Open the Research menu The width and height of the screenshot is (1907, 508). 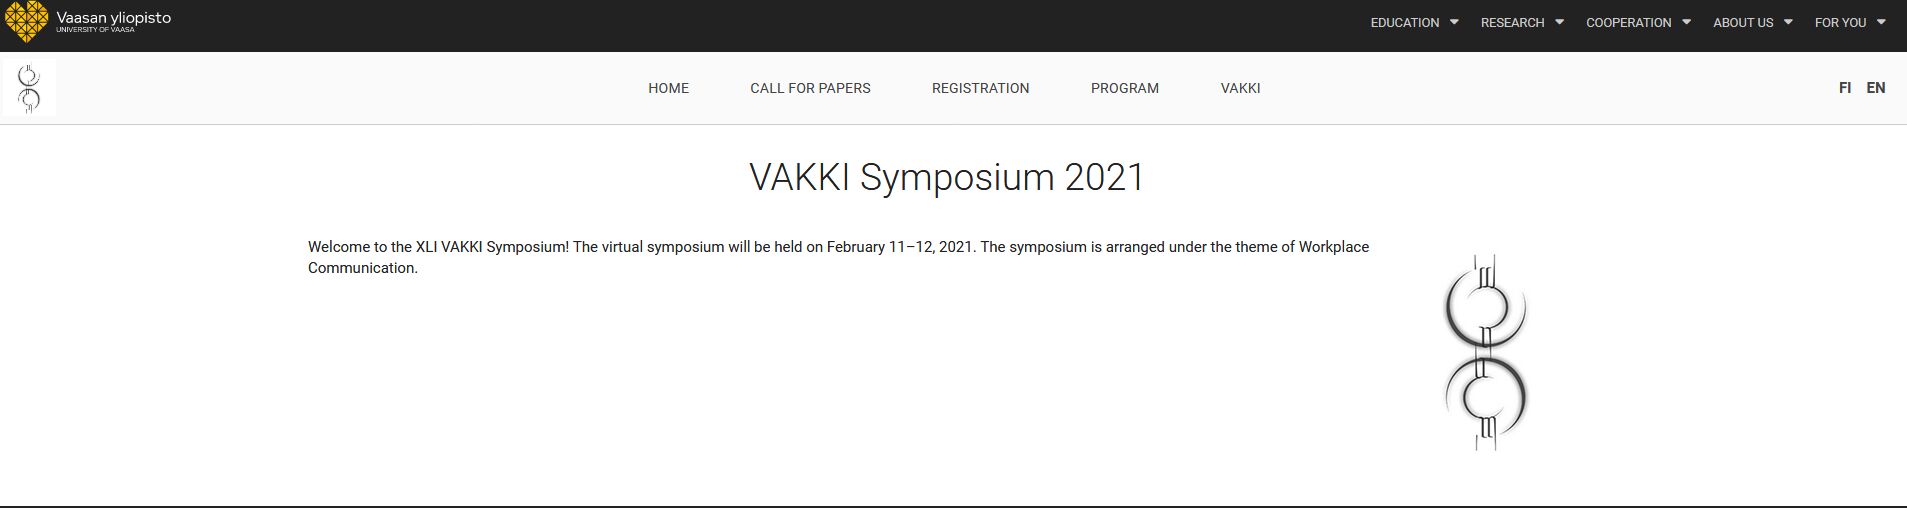tap(1512, 22)
